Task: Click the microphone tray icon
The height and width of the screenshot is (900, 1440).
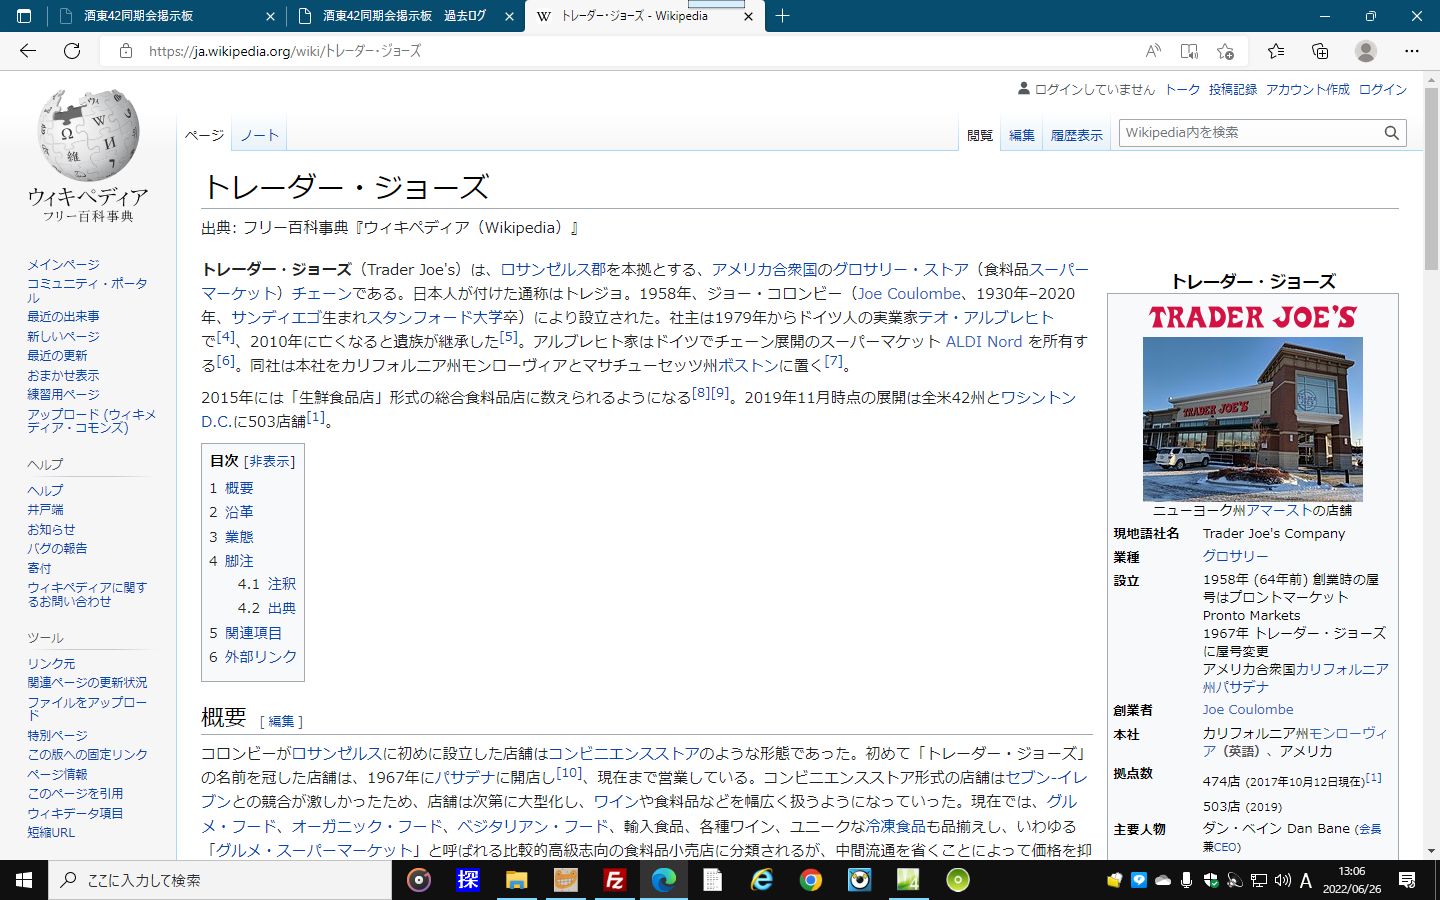Action: point(1186,880)
